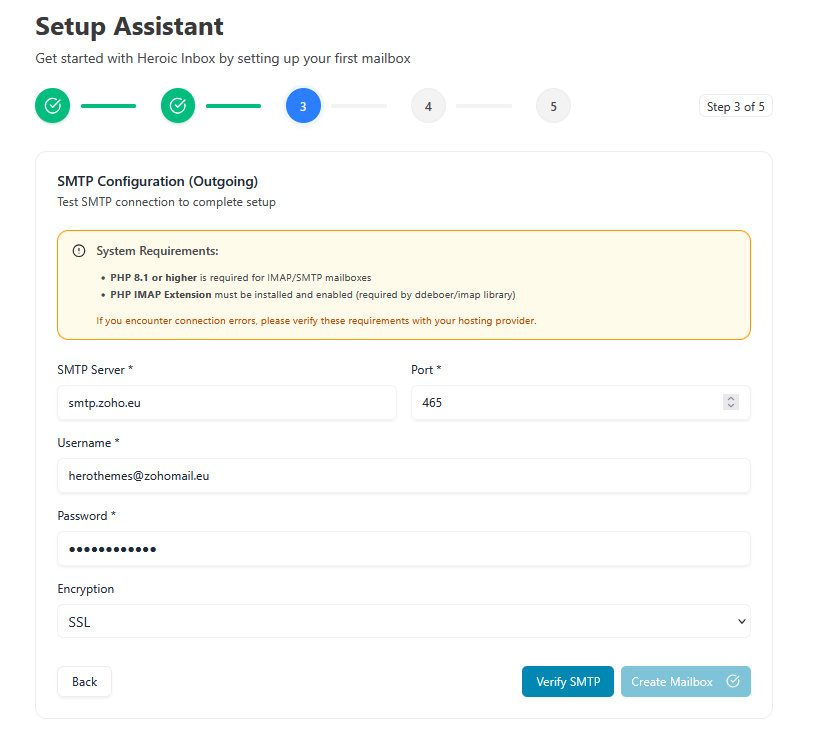The image size is (818, 746).
Task: Click the masked Password input field
Action: [404, 549]
